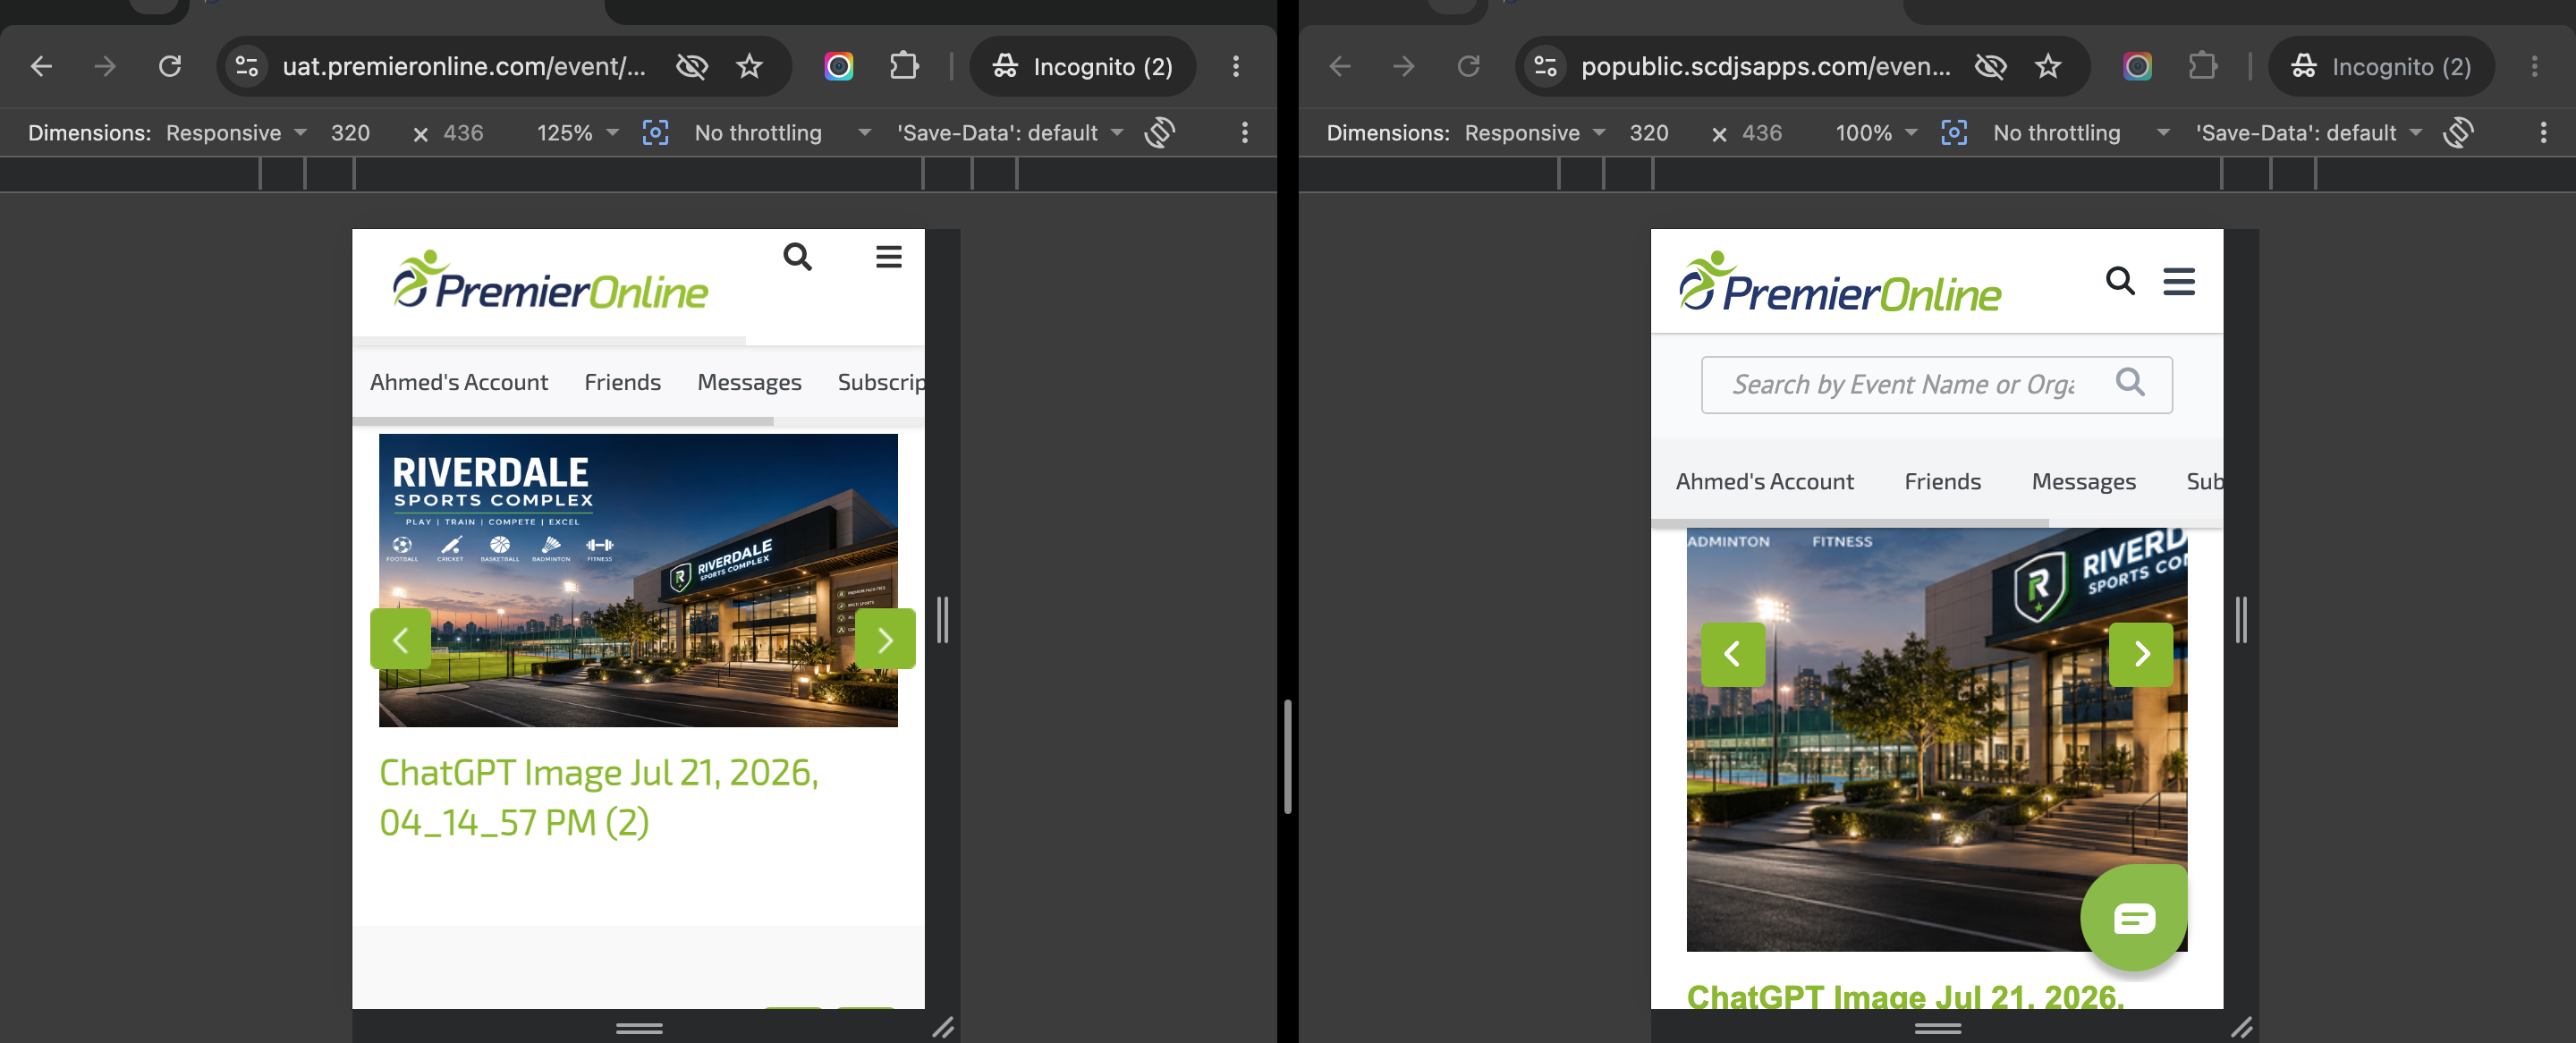Toggle tracking protection eye icon in left window
Screen dimensions: 2576x1043
coord(691,66)
